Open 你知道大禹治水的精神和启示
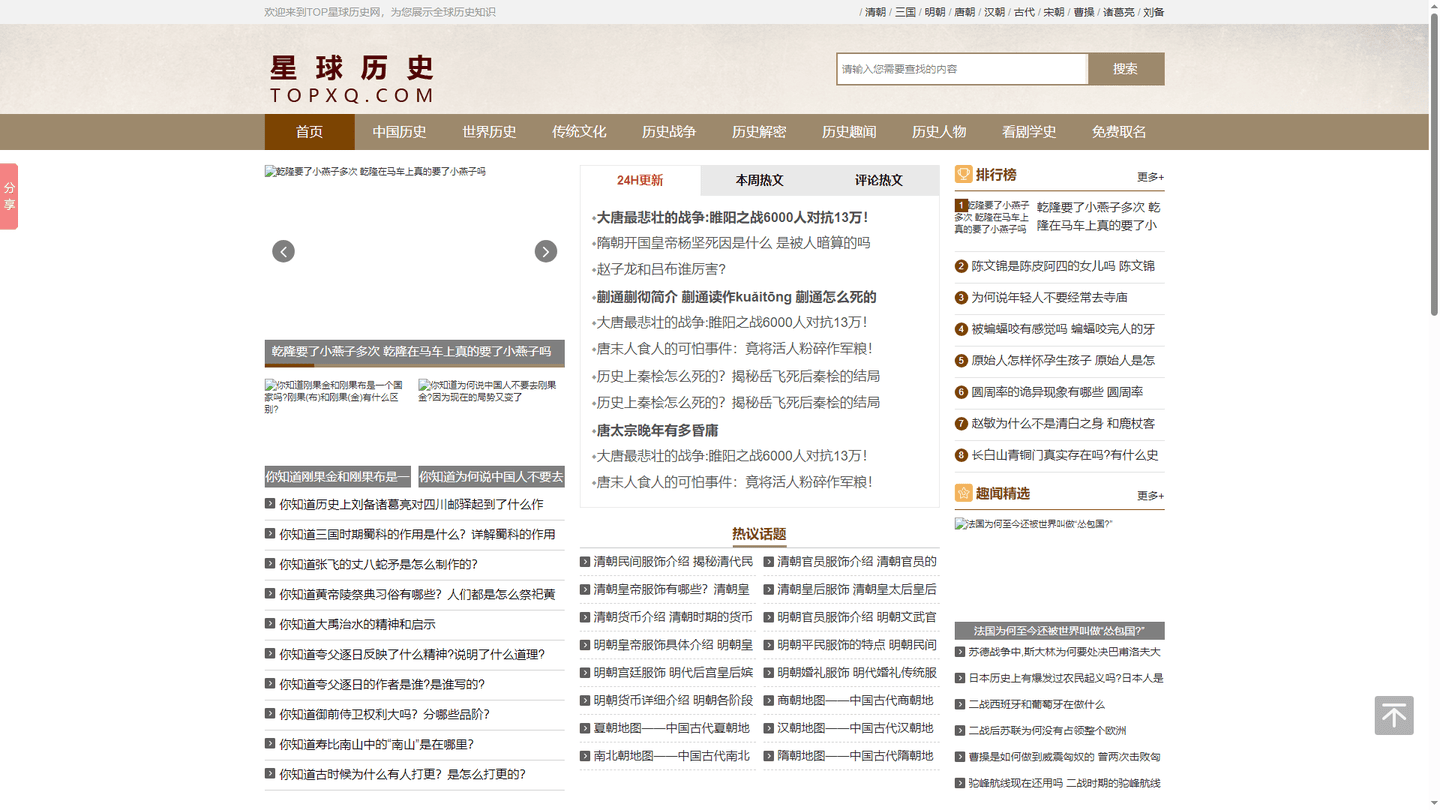This screenshot has width=1440, height=810. (357, 624)
